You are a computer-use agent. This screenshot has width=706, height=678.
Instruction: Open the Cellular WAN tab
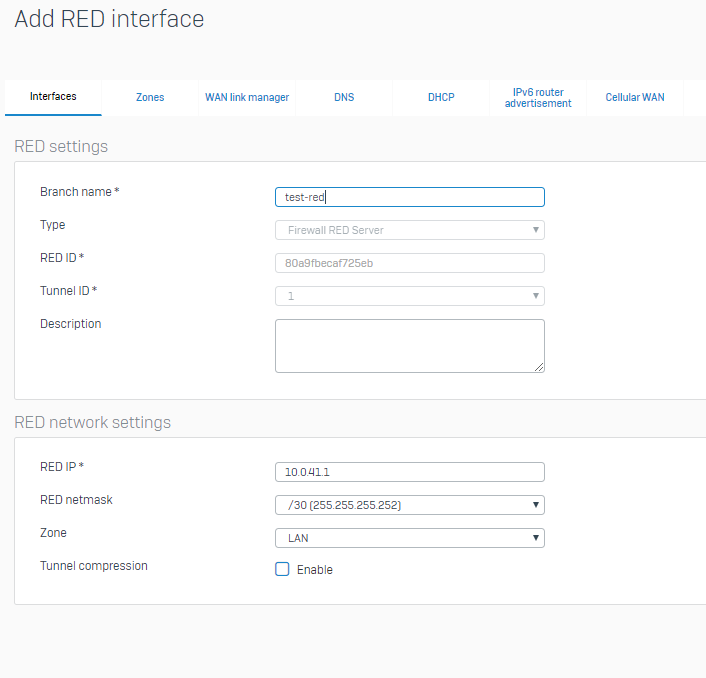[x=635, y=97]
